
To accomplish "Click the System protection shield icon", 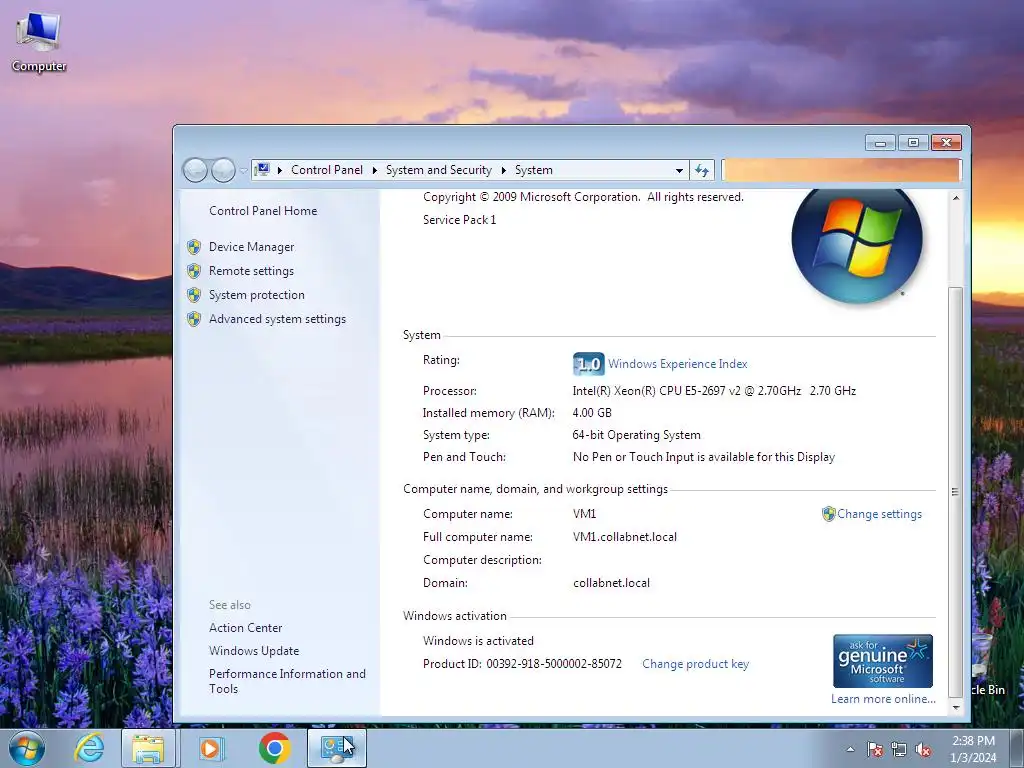I will pos(194,295).
